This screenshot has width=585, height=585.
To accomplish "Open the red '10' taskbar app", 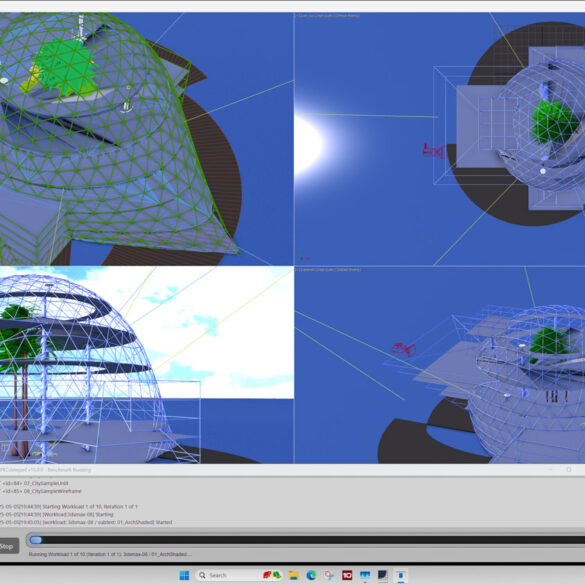I will 347,575.
